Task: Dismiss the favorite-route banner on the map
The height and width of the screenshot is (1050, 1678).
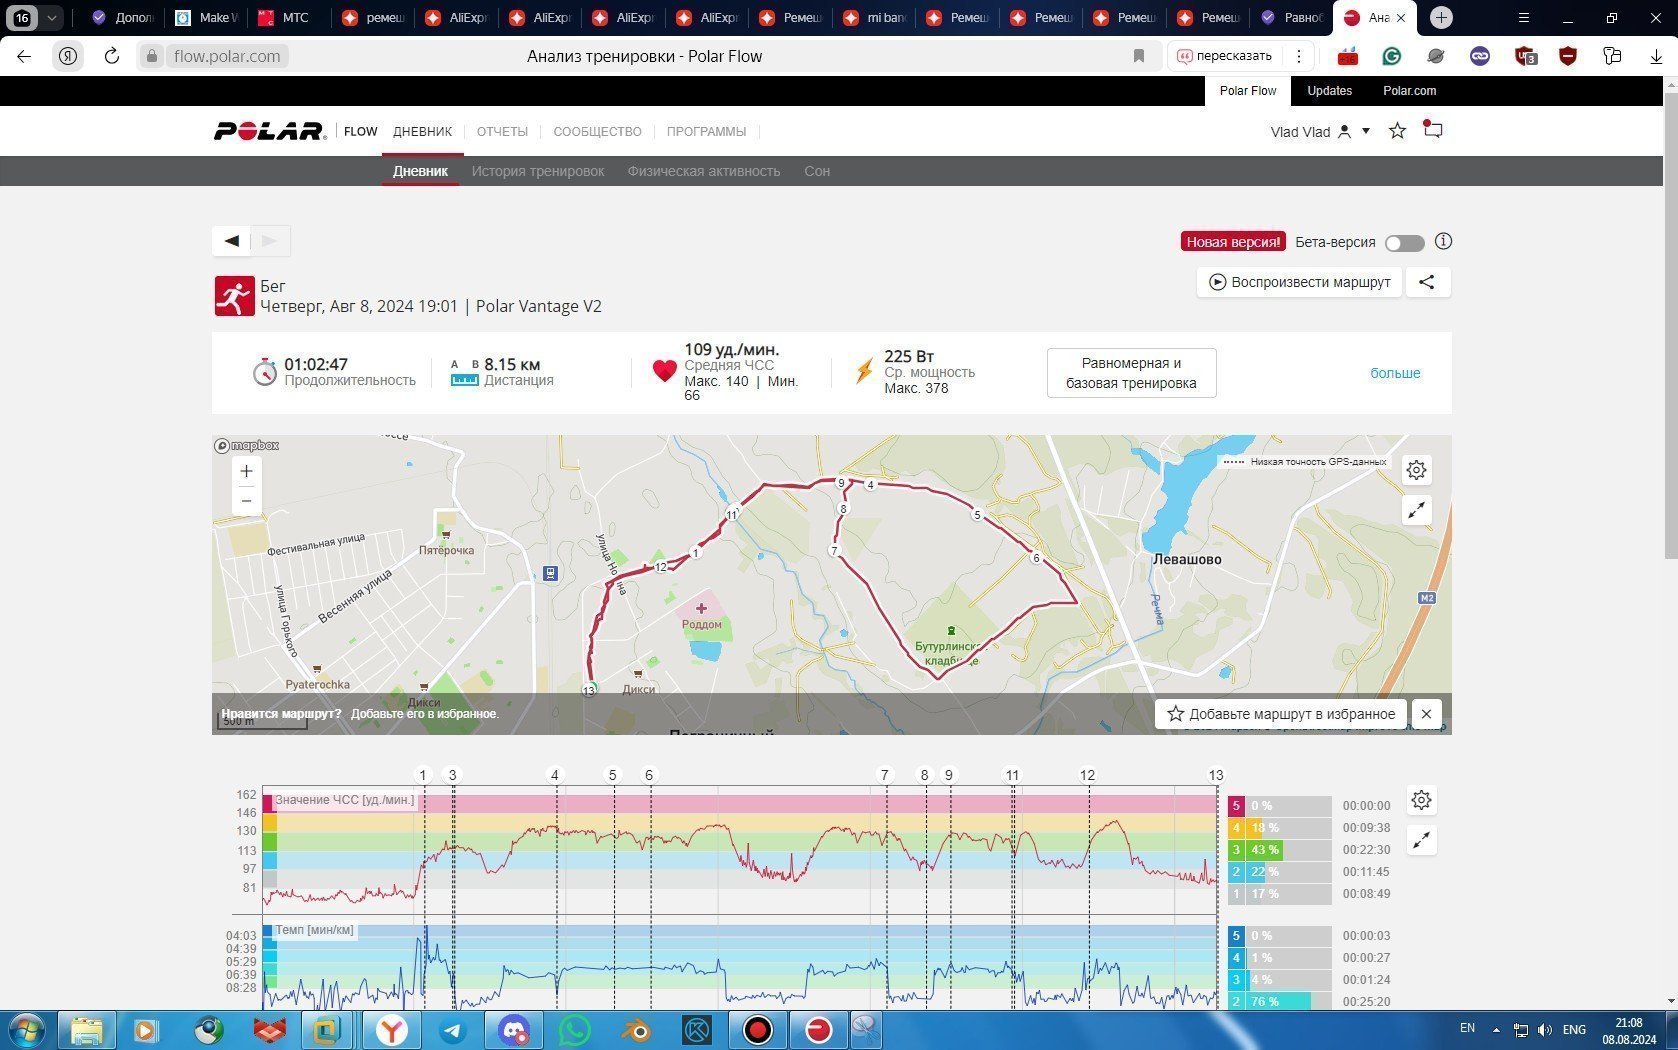Action: 1427,714
